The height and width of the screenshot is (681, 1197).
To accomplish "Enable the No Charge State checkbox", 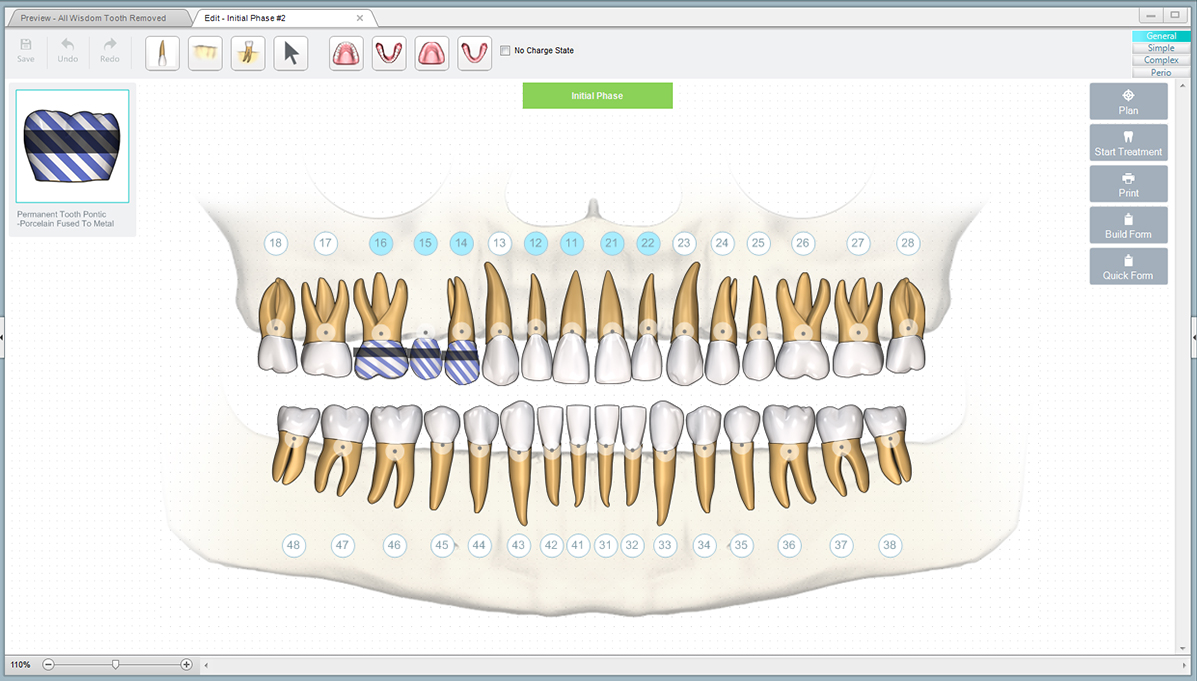I will [505, 50].
